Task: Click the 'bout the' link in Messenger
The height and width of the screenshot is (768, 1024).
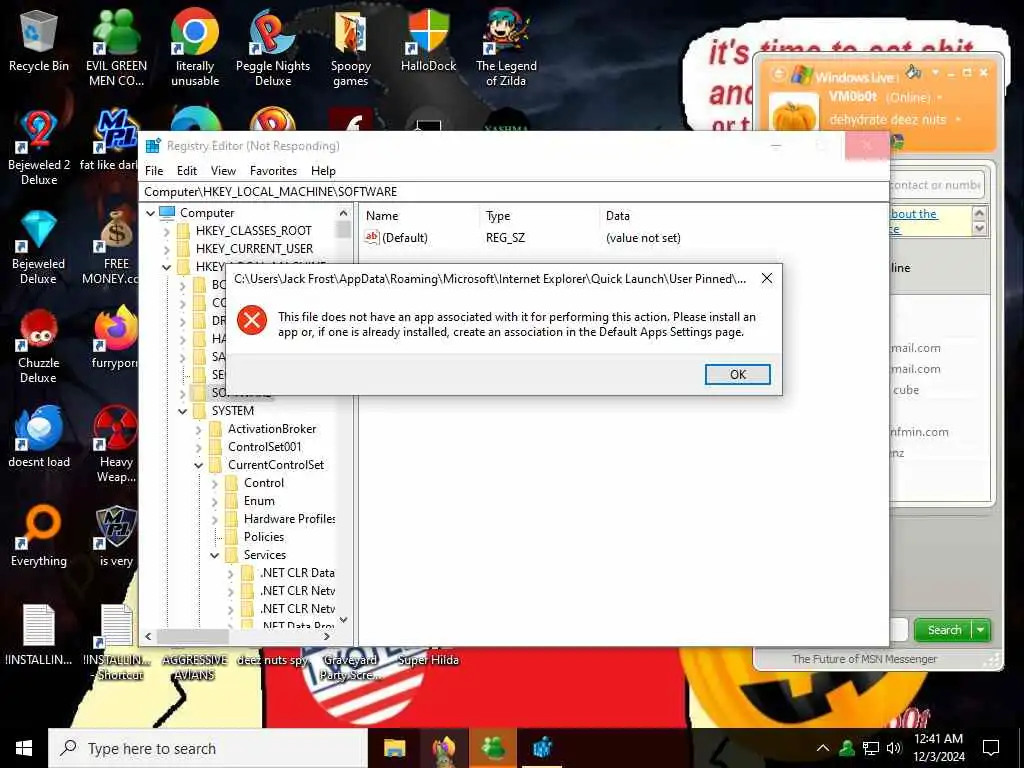Action: (x=914, y=214)
